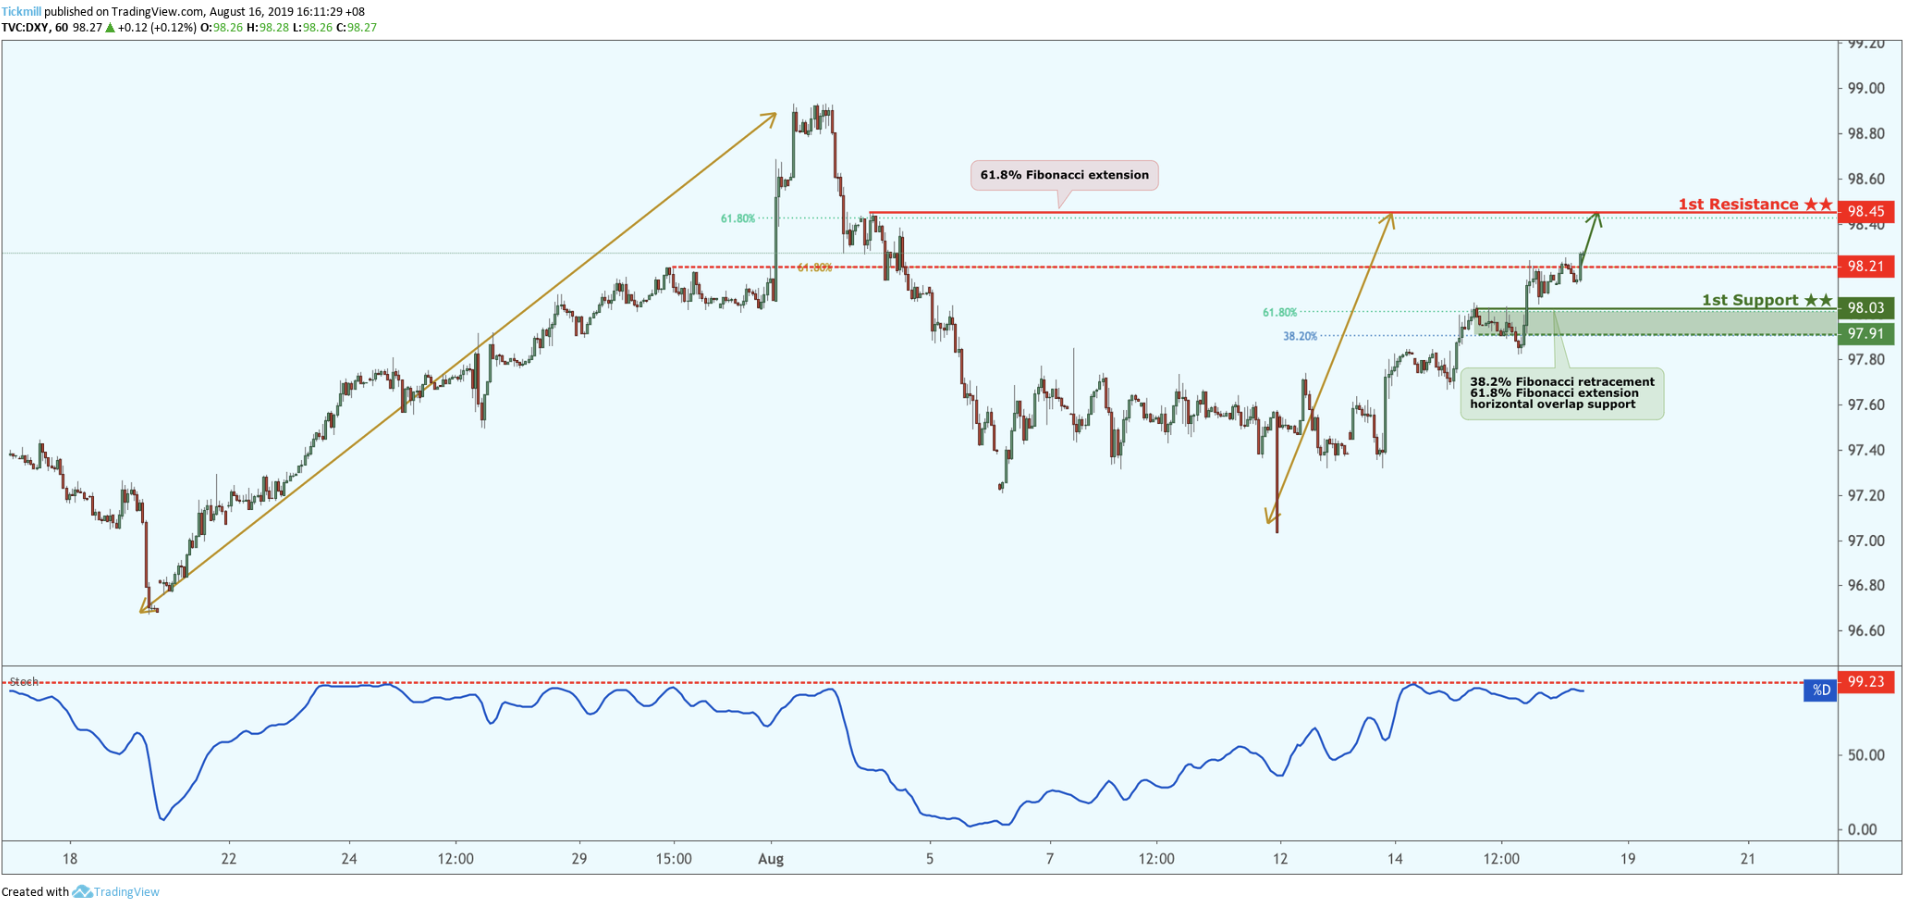The width and height of the screenshot is (1906, 908).
Task: Click the 97.40 price axis value
Action: click(x=1866, y=450)
